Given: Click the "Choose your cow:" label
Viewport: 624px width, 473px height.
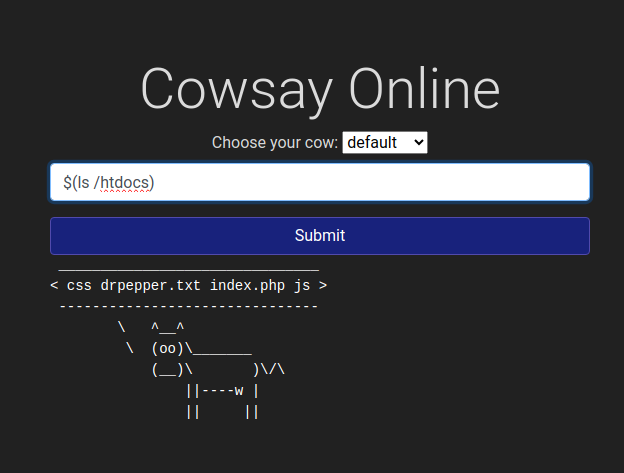Looking at the screenshot, I should coord(275,143).
